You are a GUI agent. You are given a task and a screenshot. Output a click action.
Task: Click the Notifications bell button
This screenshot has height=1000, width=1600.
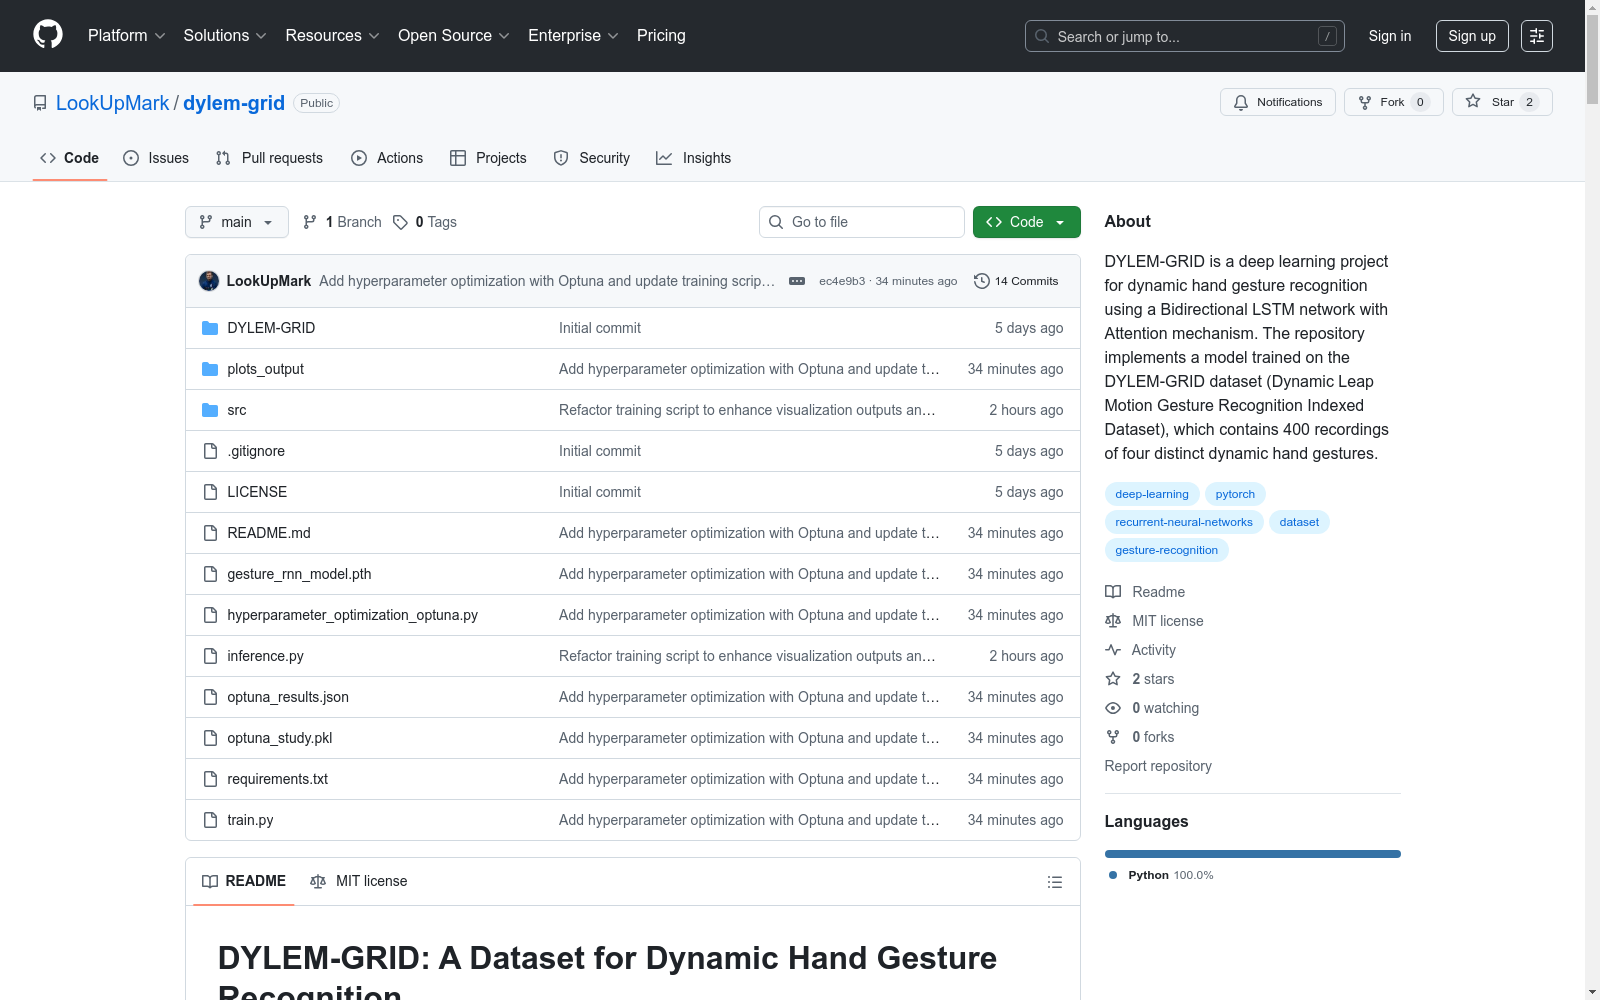1277,102
